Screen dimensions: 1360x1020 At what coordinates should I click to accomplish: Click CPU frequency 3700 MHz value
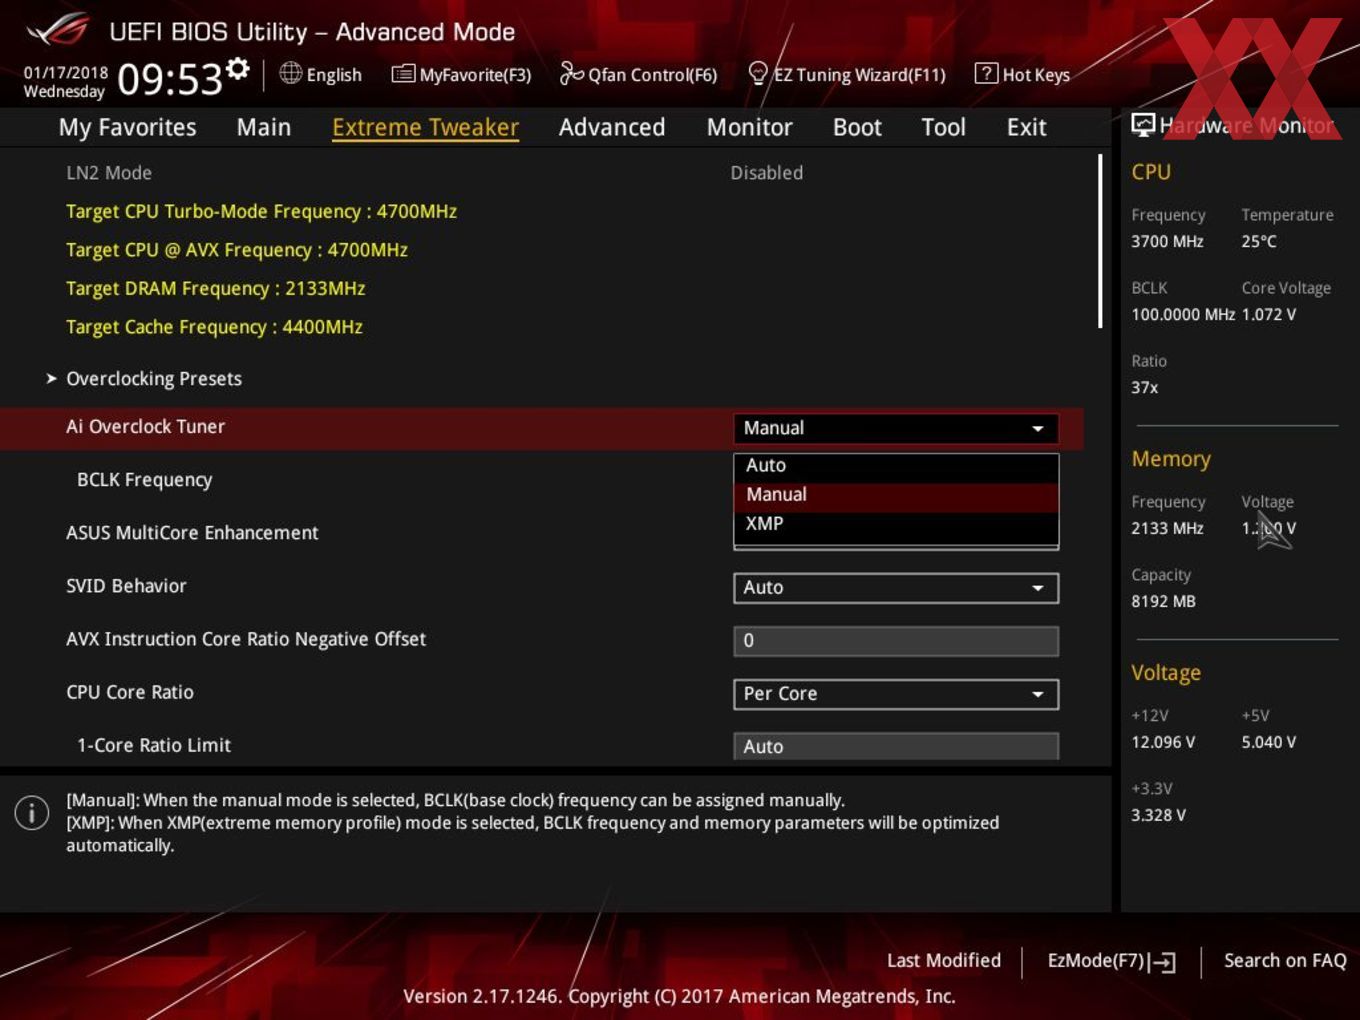[x=1167, y=242]
